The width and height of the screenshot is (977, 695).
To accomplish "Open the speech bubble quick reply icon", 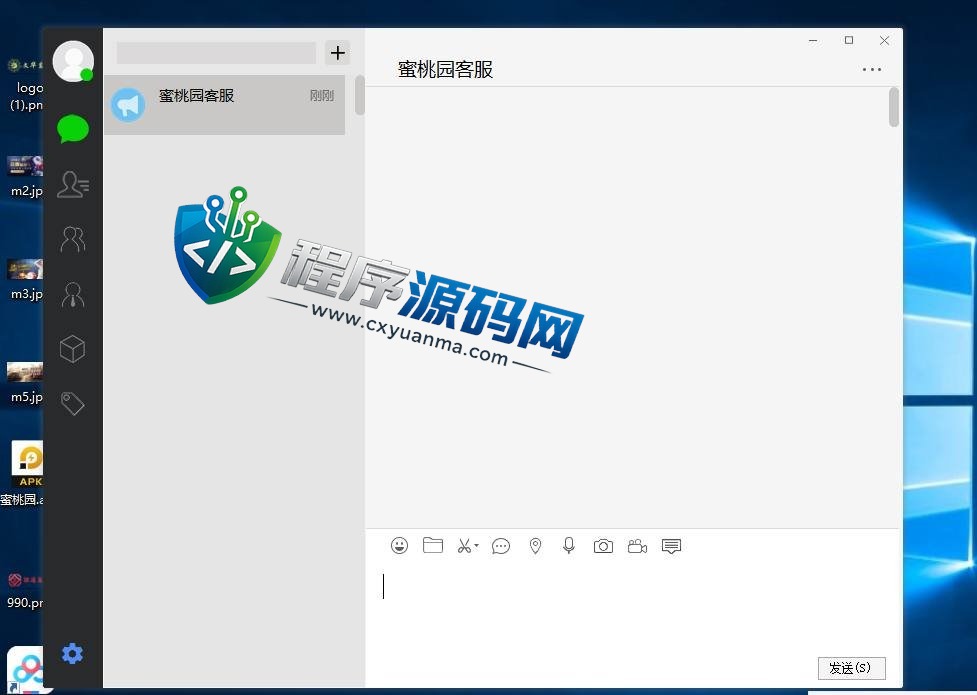I will point(501,547).
